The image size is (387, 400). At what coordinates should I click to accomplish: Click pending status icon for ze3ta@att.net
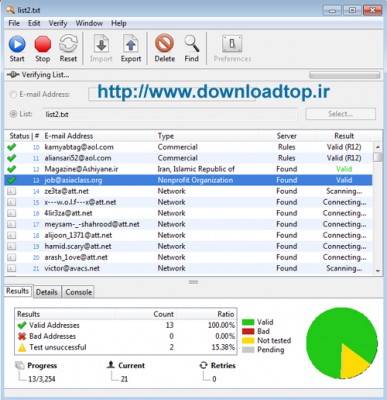coord(11,191)
